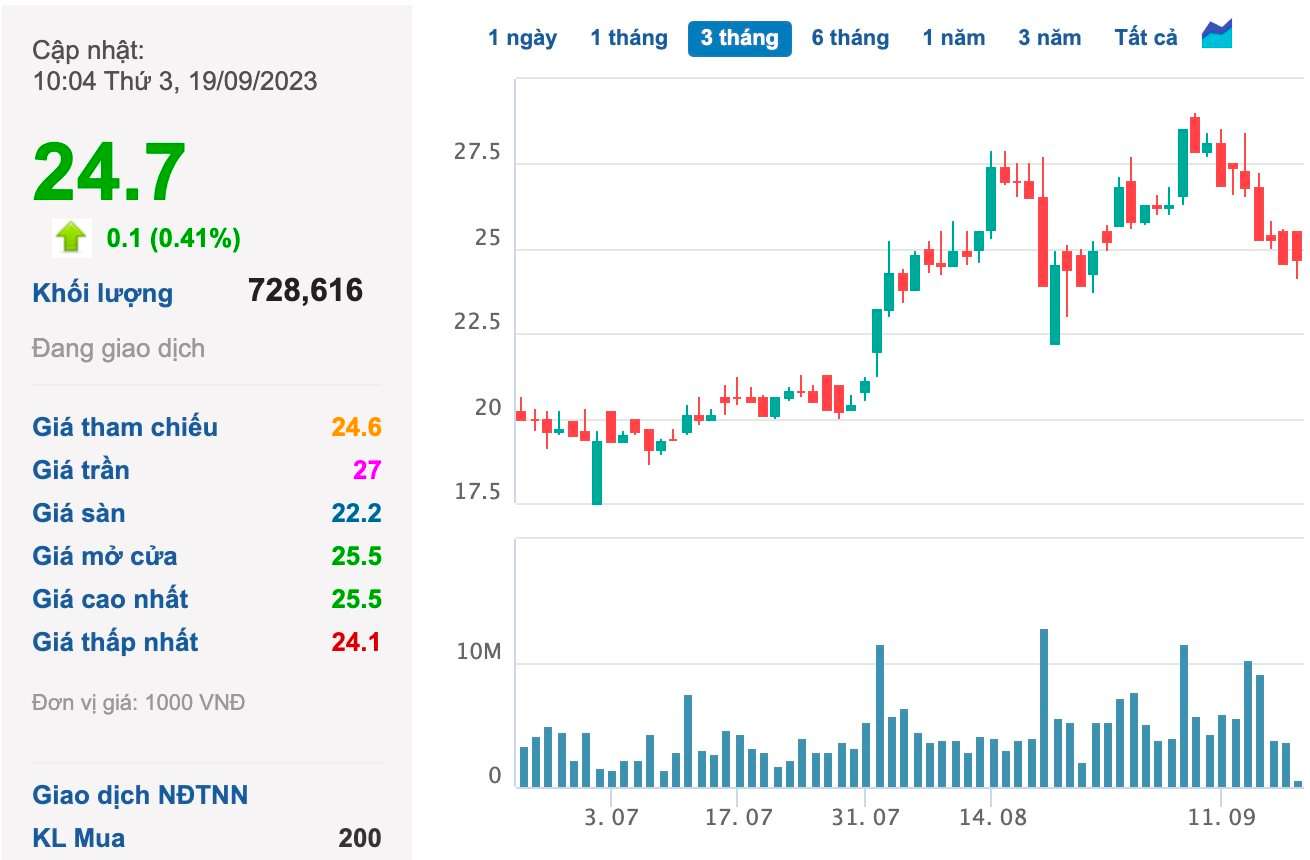Click the update timestamp '10:04 Thứ 3, 19/09/2023'
This screenshot has width=1310, height=860.
(x=175, y=81)
